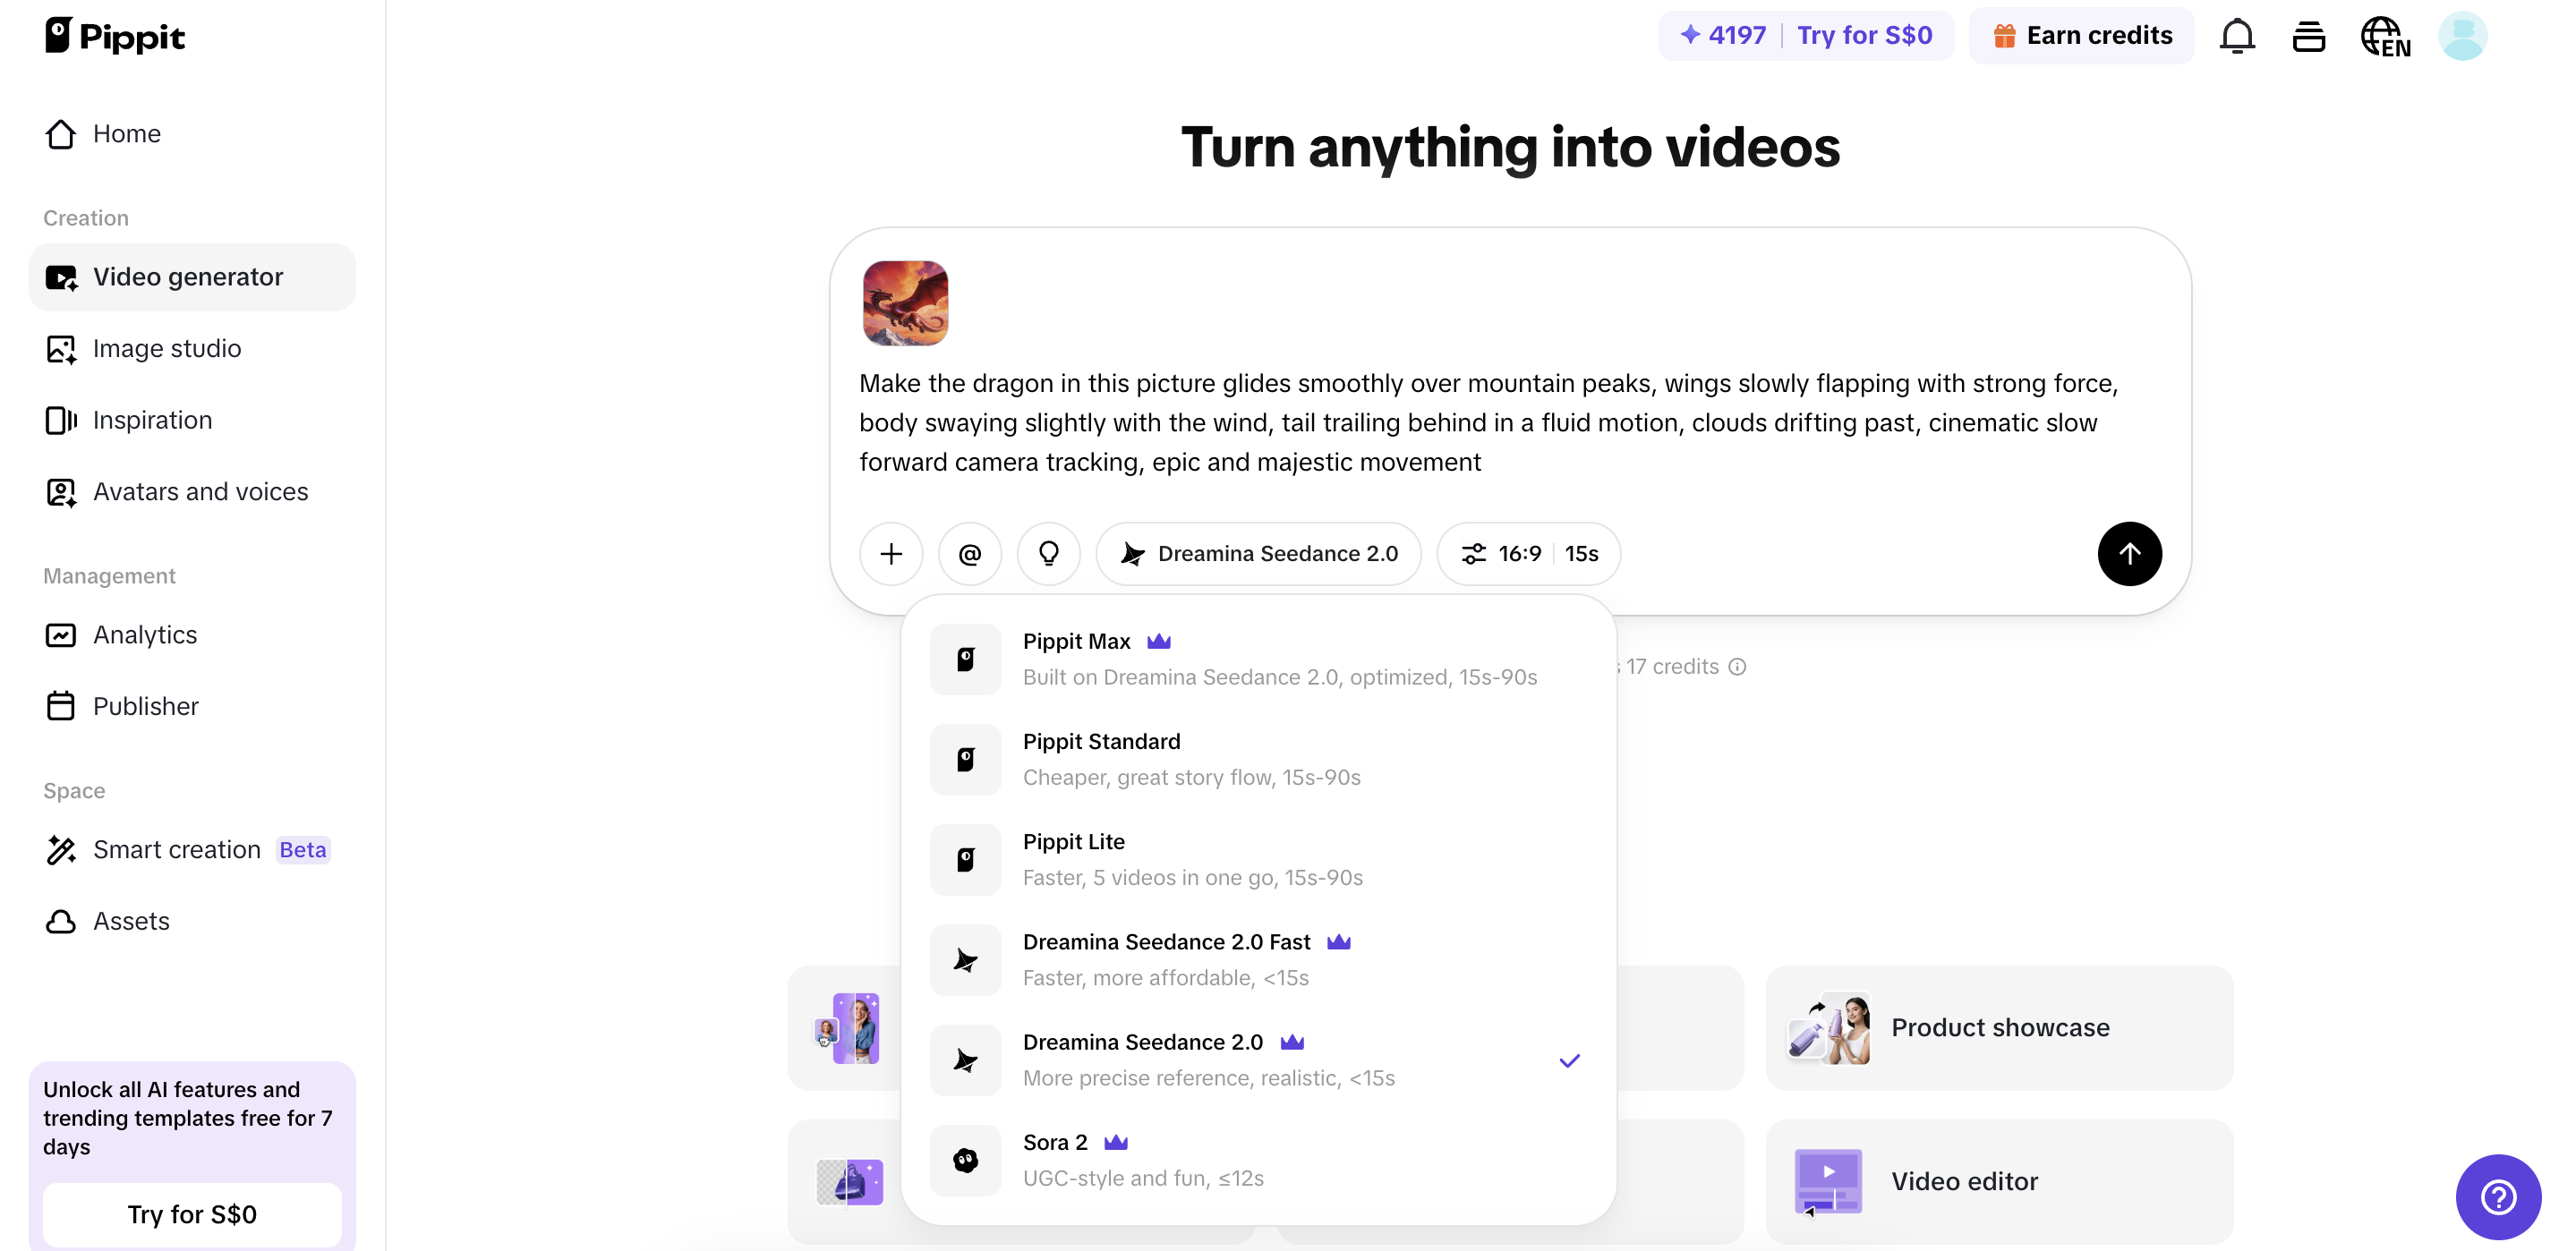Viewport: 2576px width, 1251px height.
Task: Click the plus icon to attach media
Action: 890,553
